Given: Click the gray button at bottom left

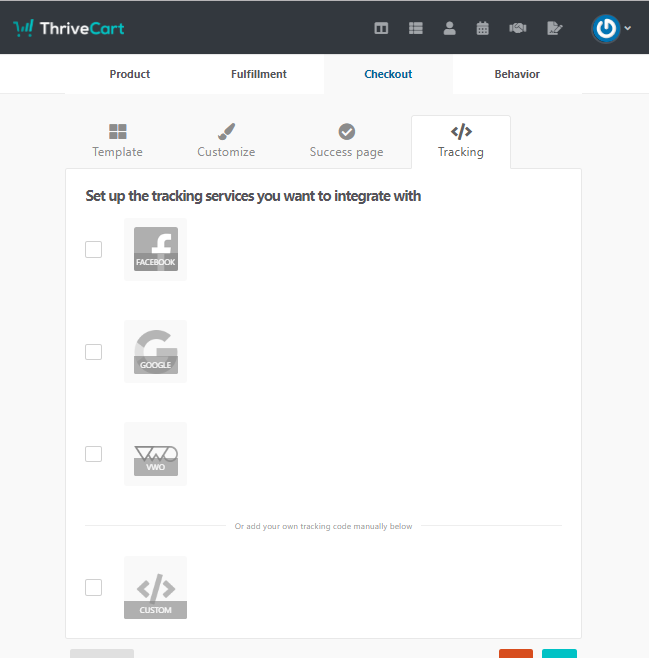Looking at the screenshot, I should pos(102,653).
